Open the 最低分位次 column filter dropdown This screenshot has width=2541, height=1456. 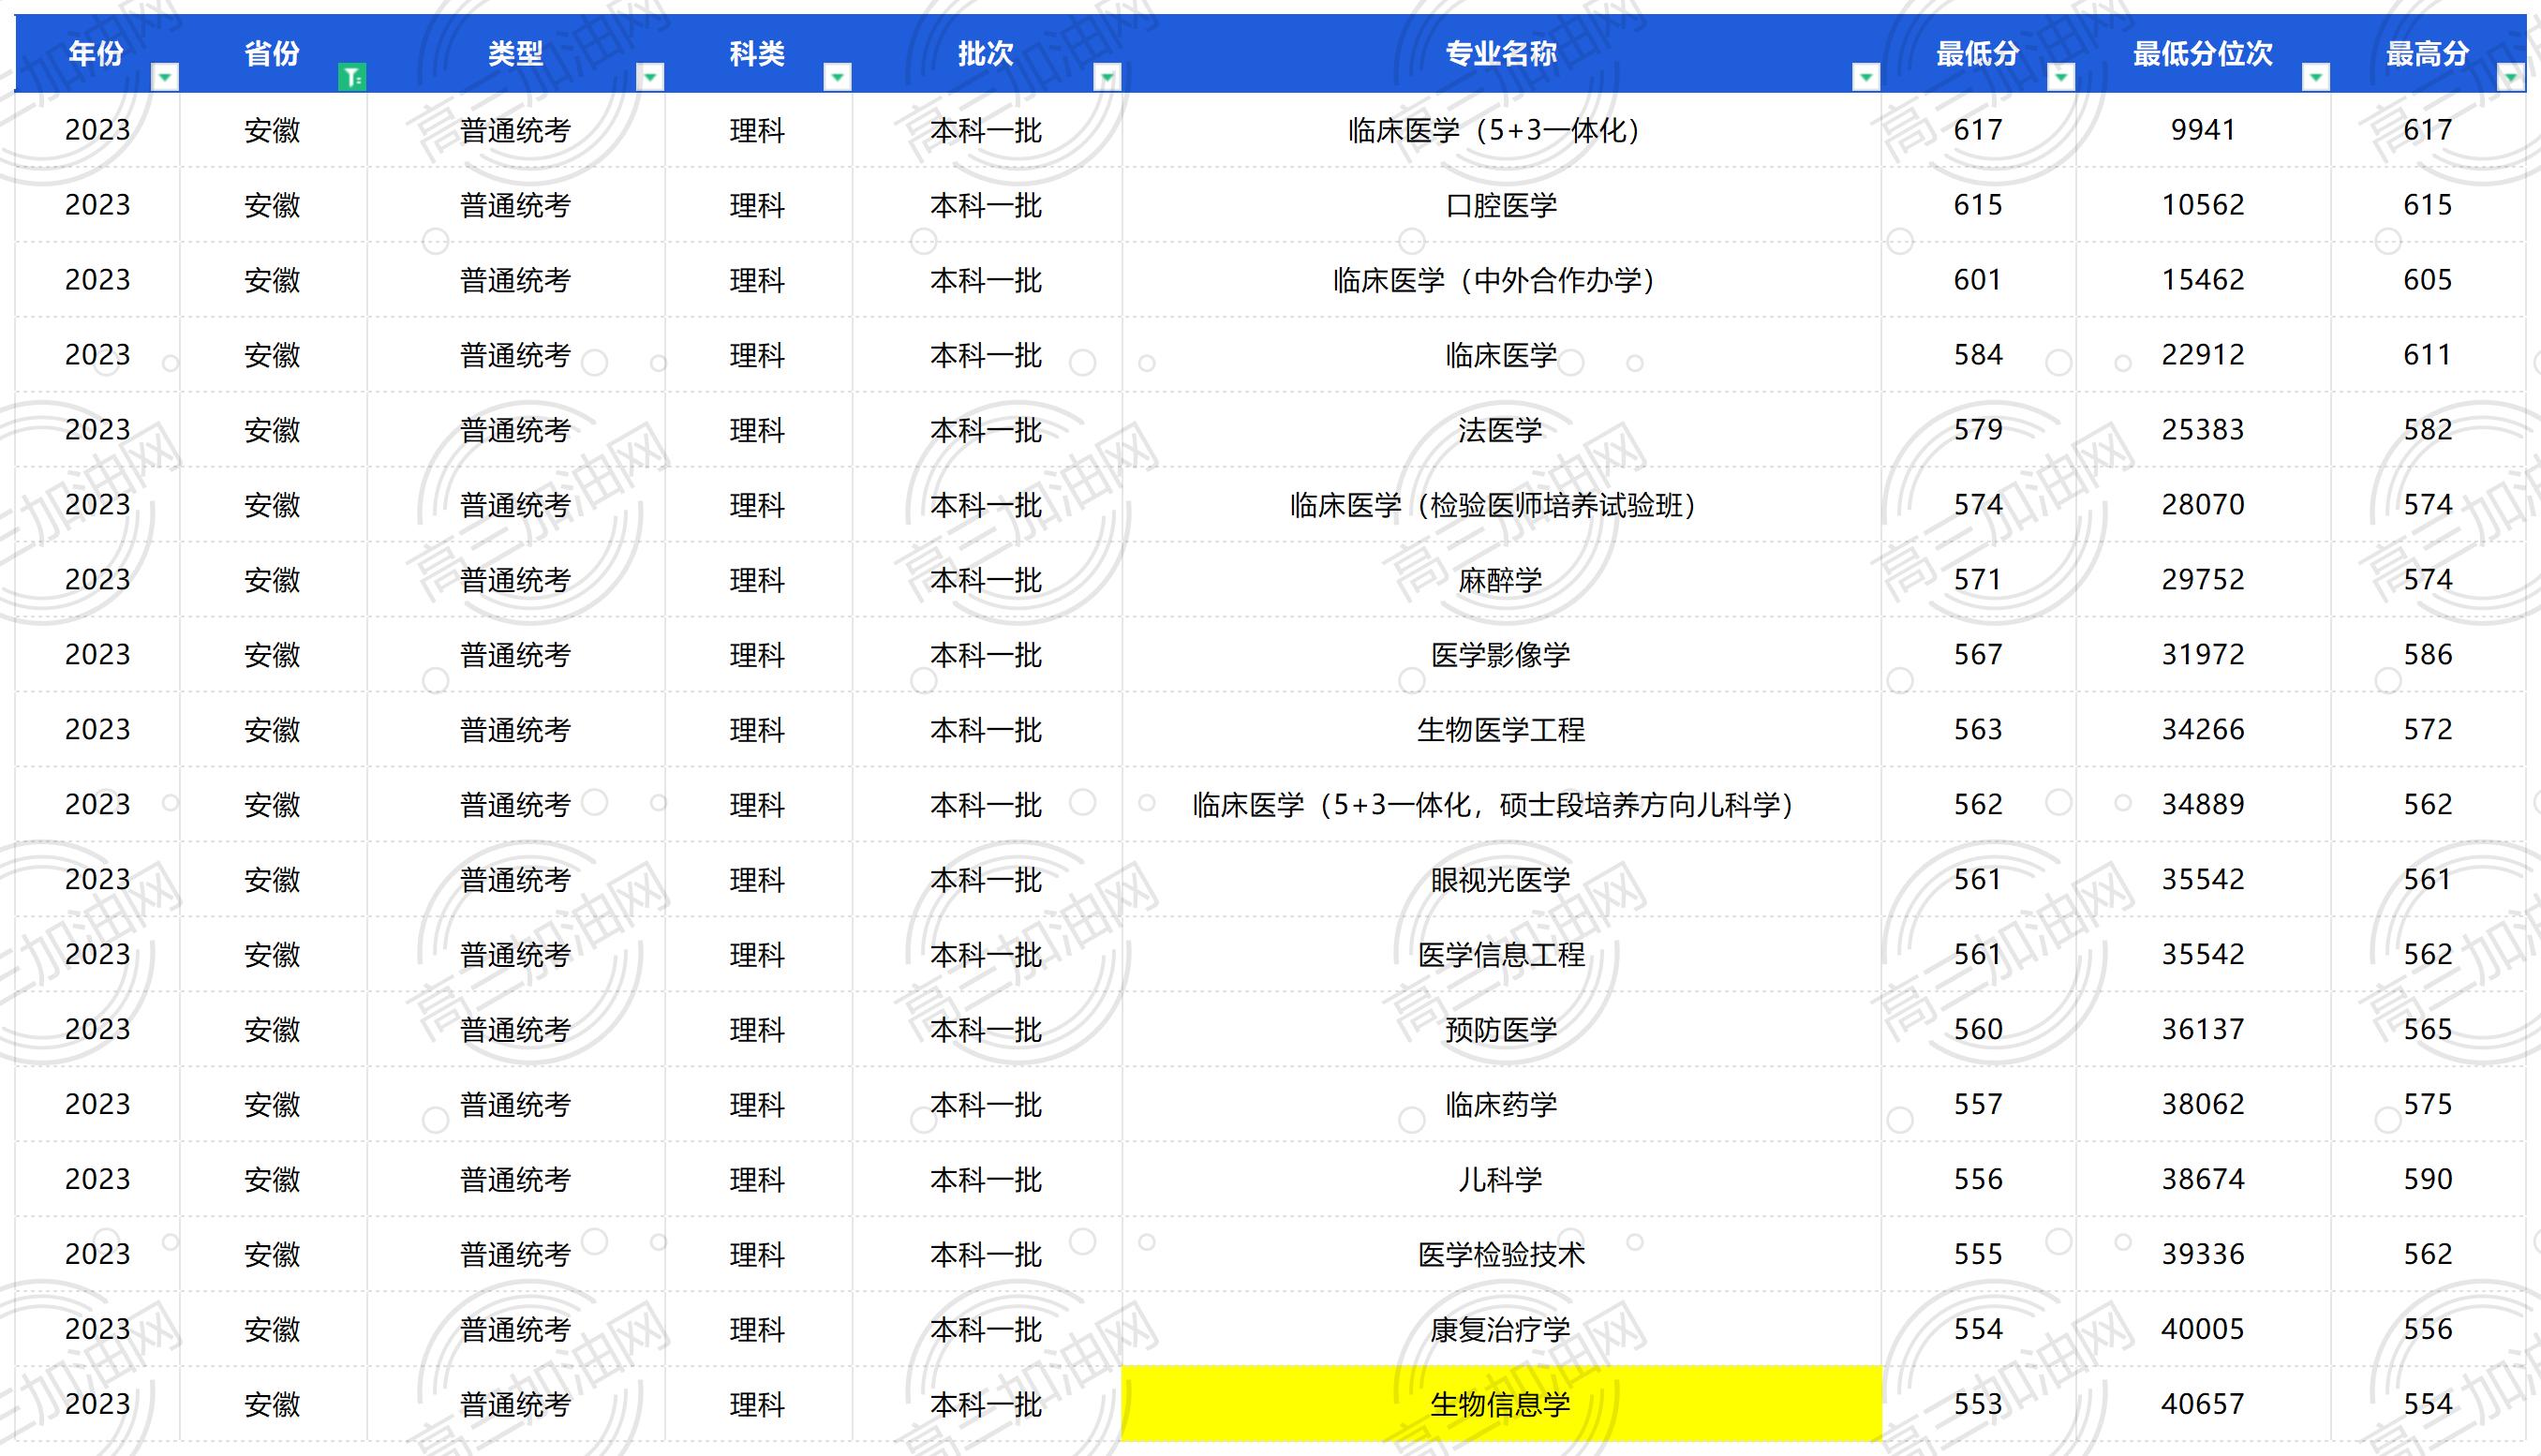2316,77
